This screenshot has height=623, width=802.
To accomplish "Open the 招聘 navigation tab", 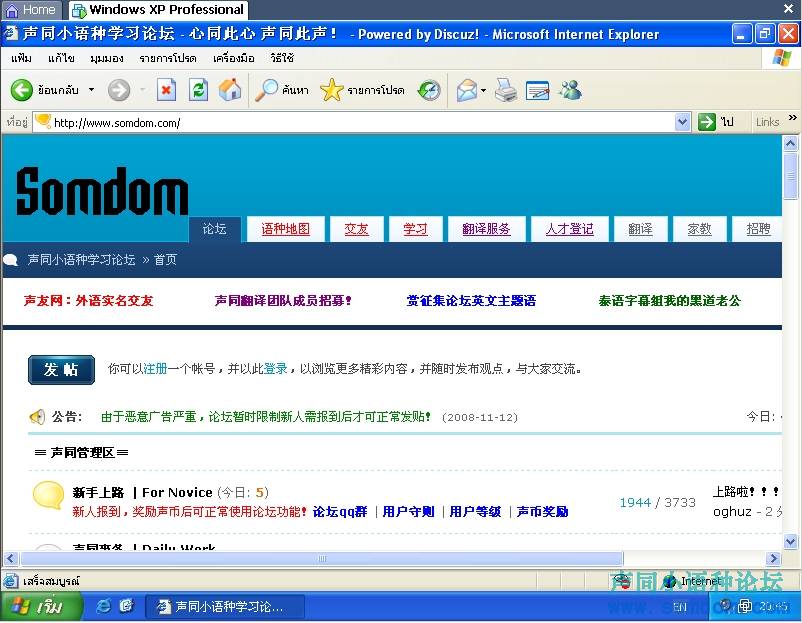I will click(758, 229).
